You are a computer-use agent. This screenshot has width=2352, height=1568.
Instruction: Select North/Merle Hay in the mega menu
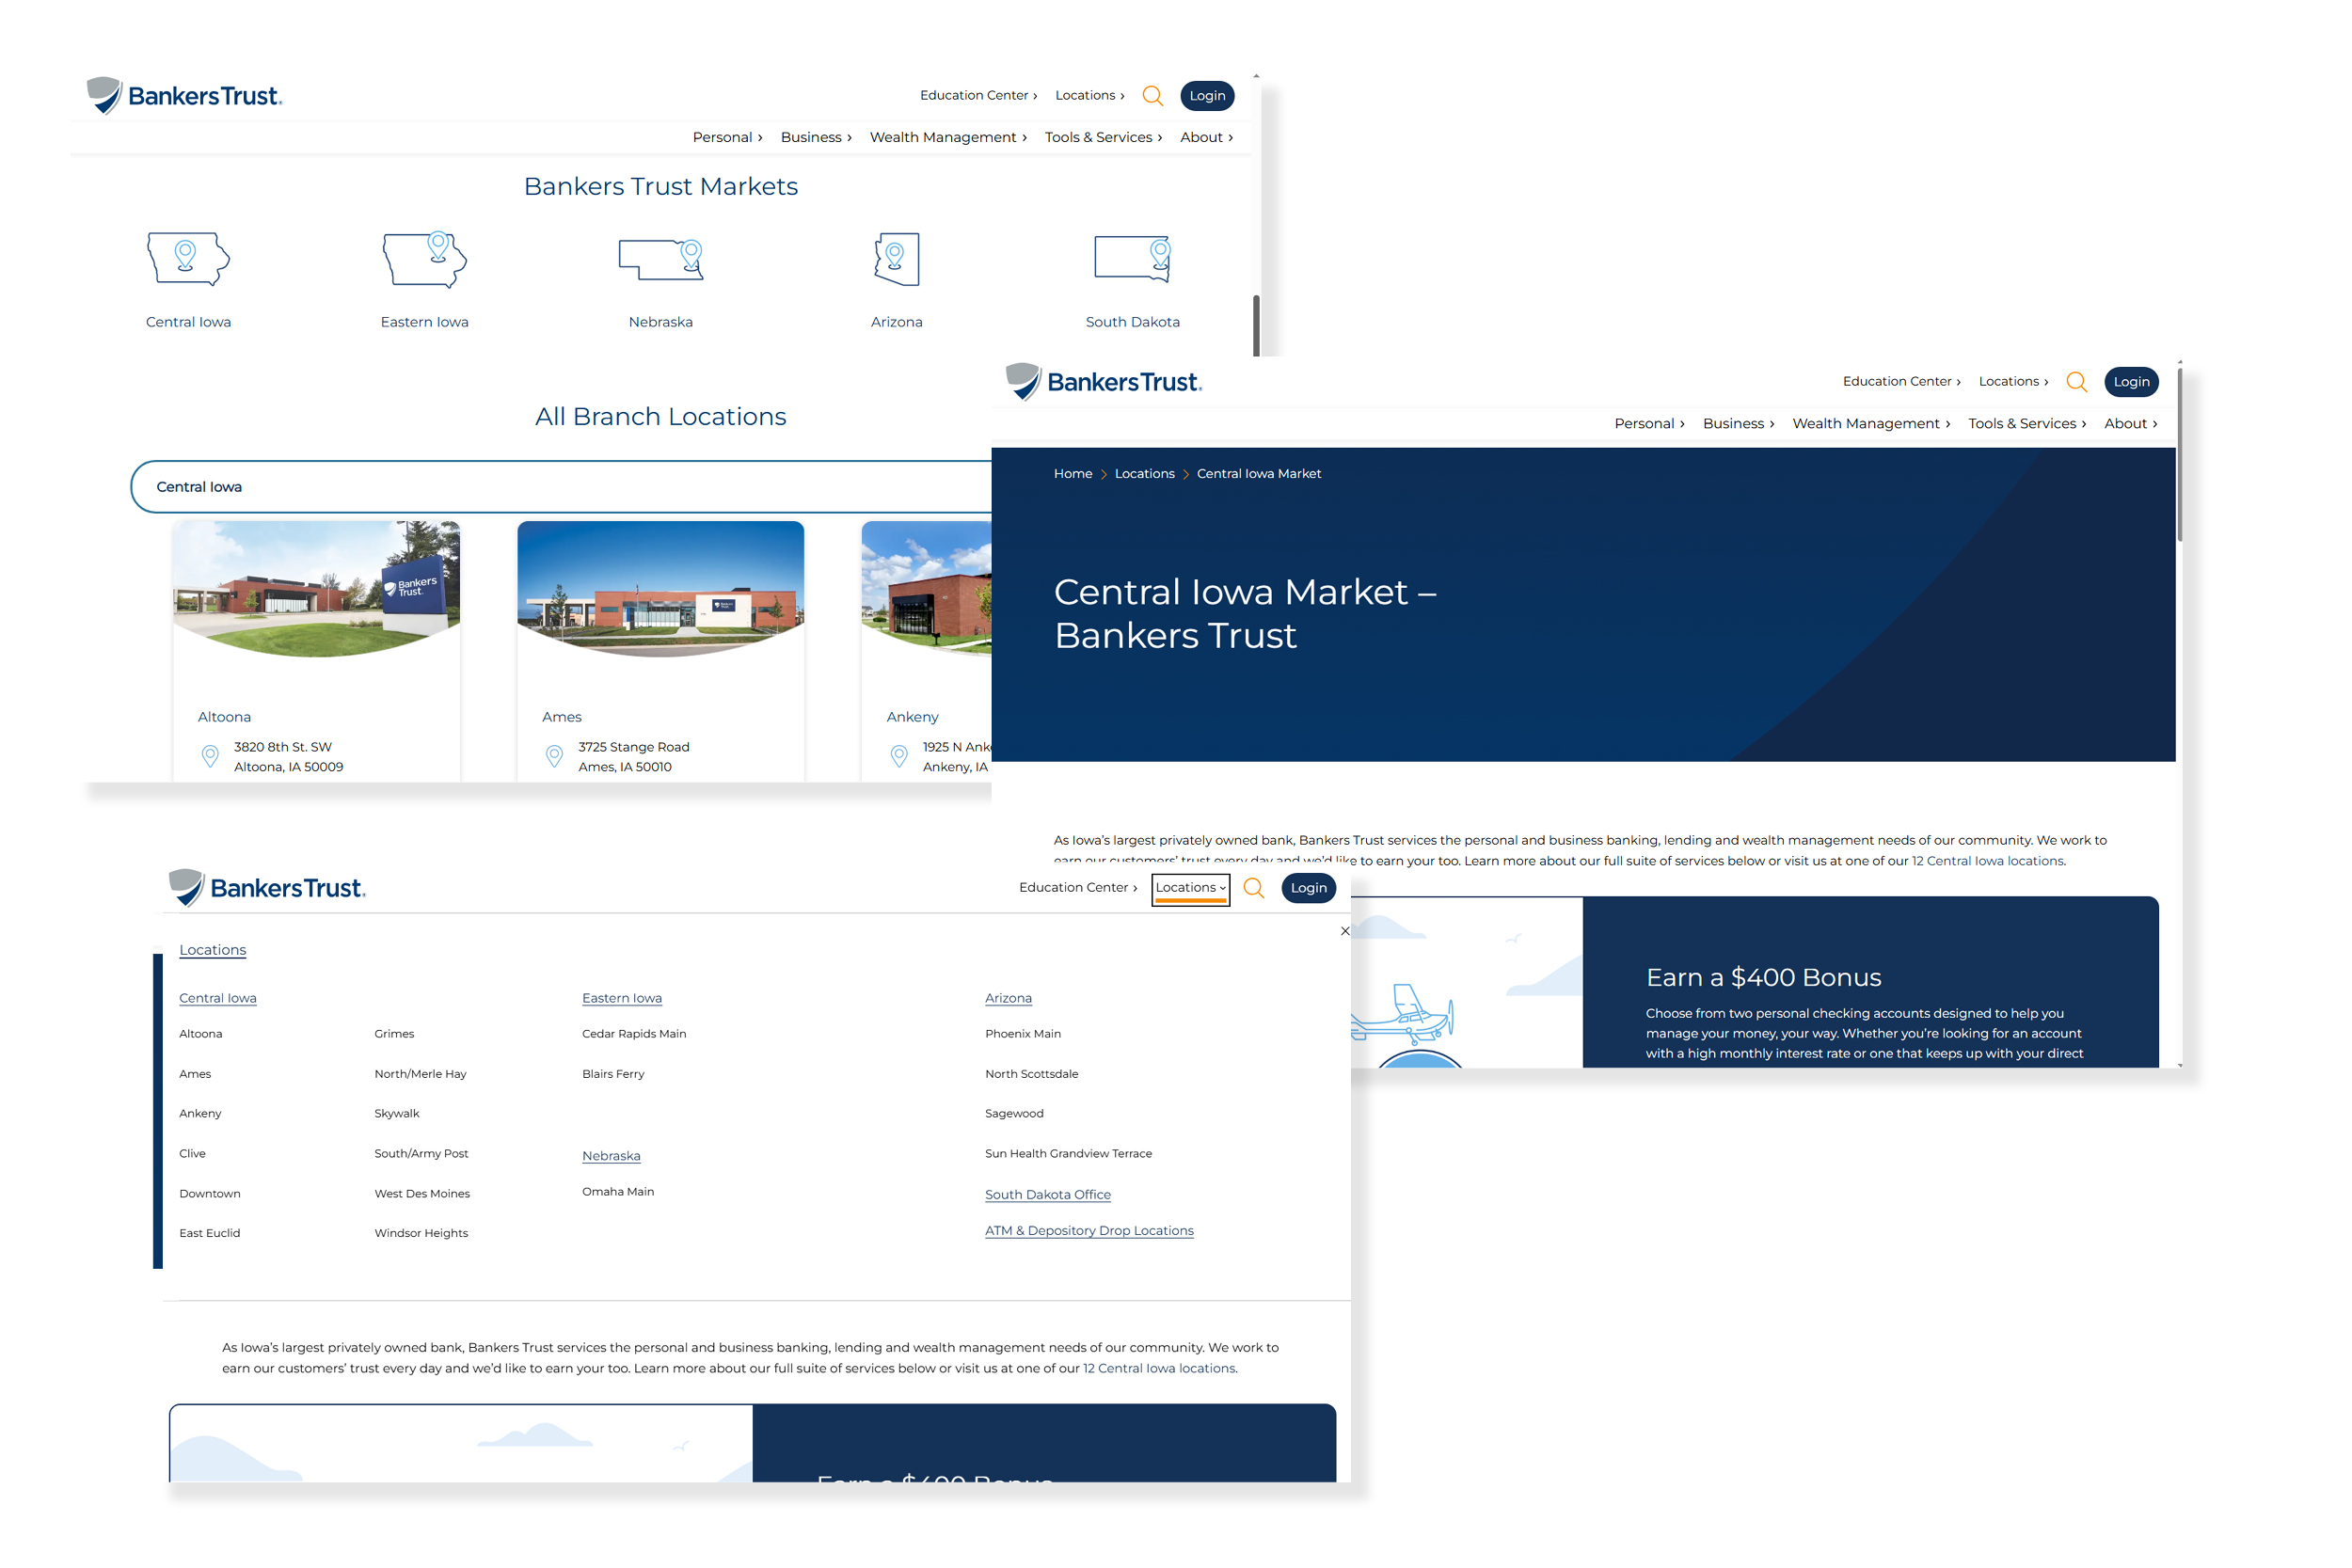tap(421, 1074)
